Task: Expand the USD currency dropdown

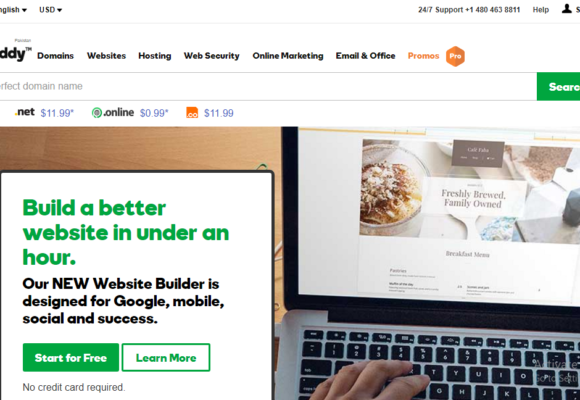Action: tap(51, 10)
